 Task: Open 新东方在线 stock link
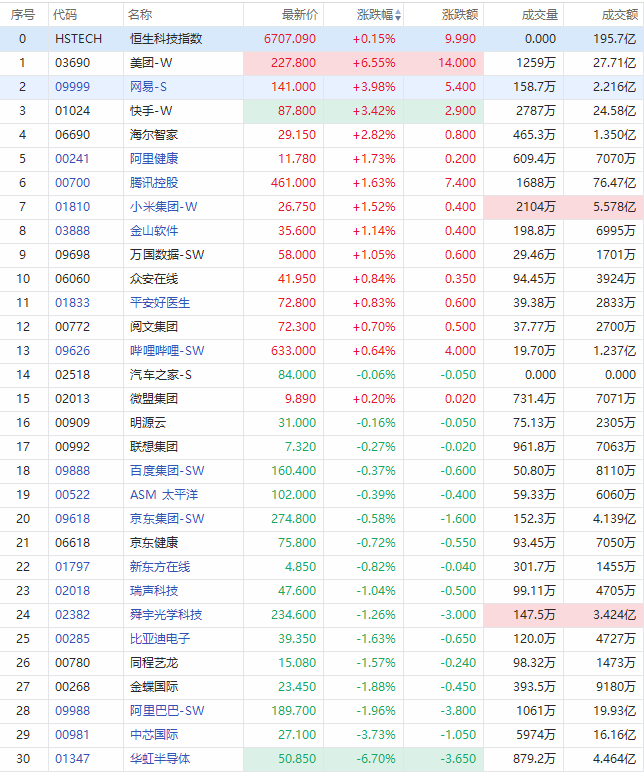[x=160, y=567]
